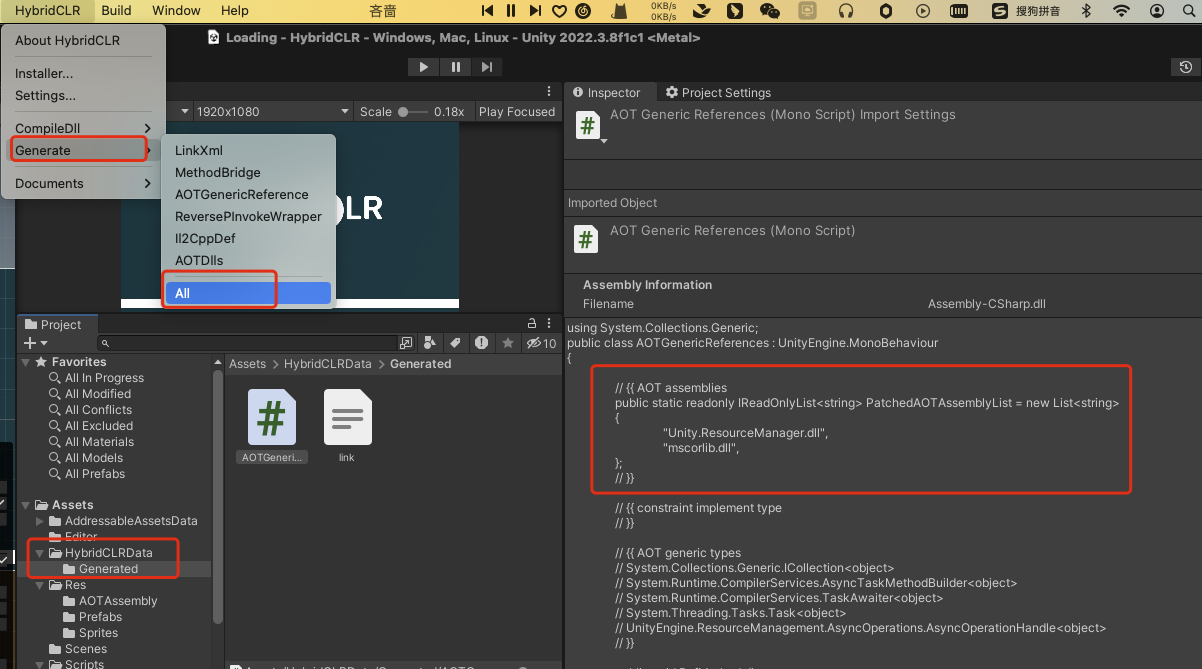Click the open in Search window icon

click(406, 343)
